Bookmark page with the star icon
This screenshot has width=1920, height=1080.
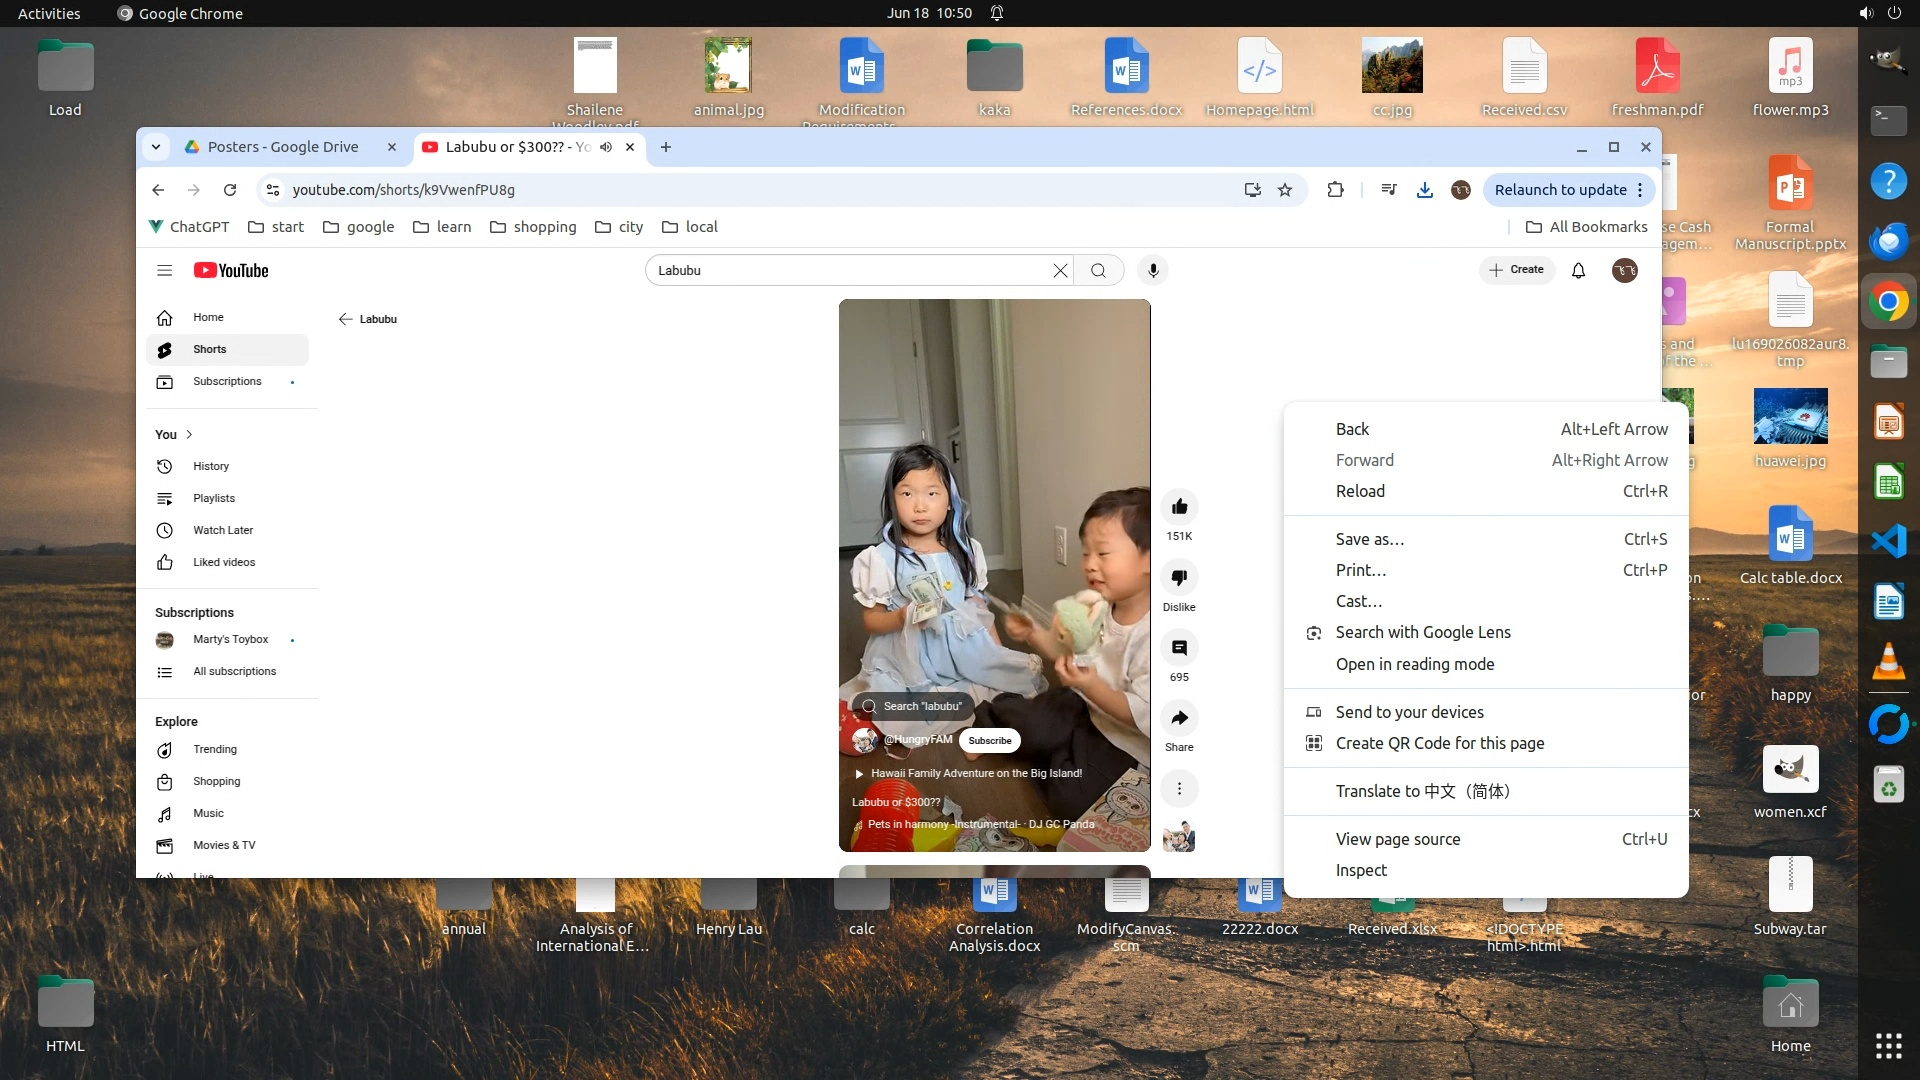click(x=1285, y=190)
